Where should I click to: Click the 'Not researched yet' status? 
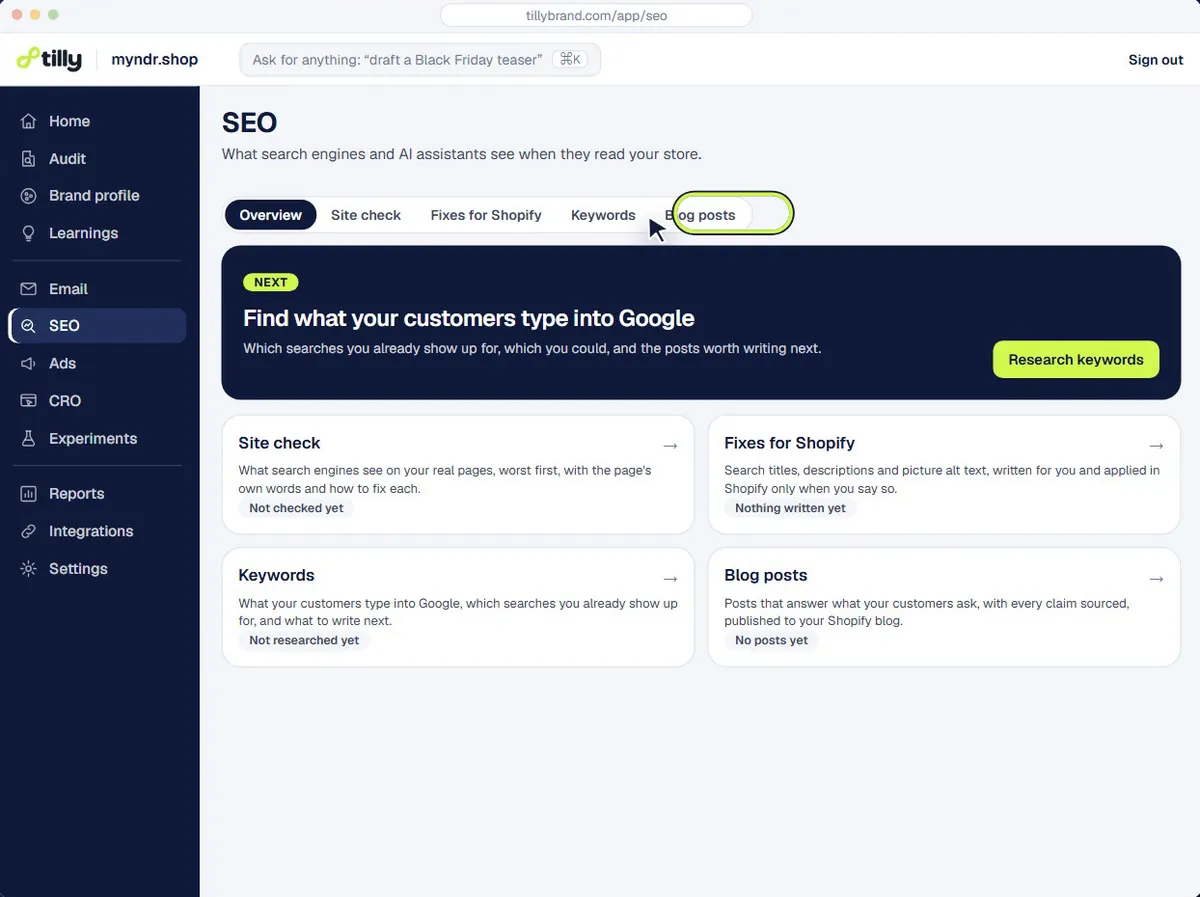point(304,640)
